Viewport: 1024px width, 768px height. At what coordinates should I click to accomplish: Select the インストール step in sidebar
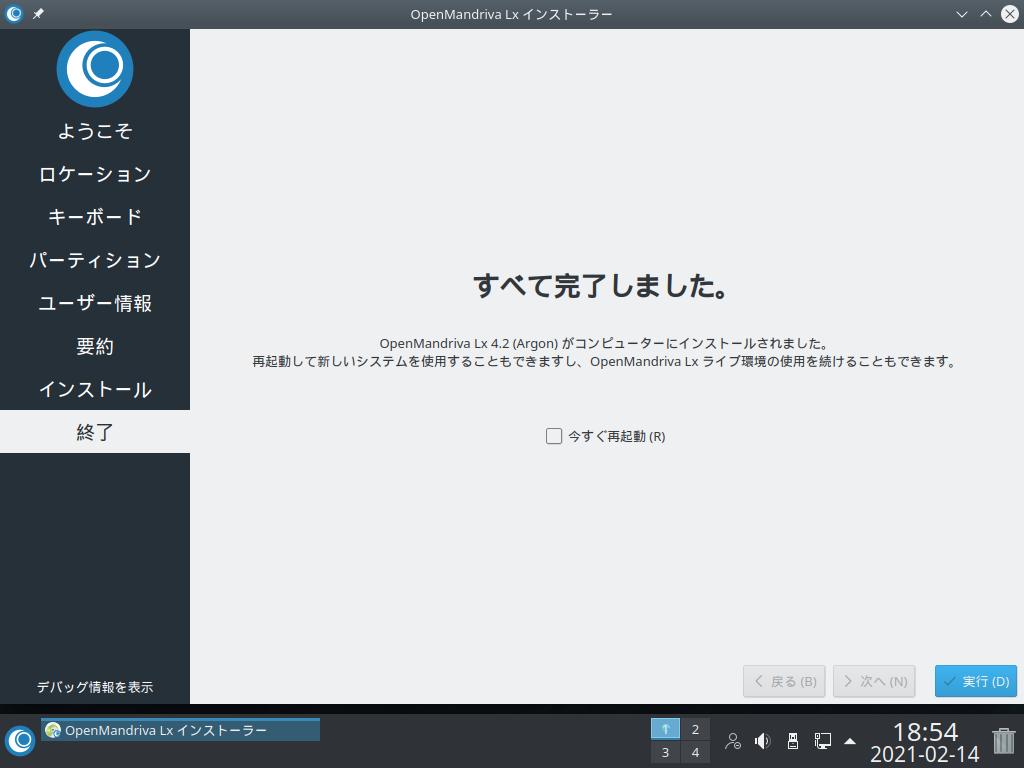pyautogui.click(x=95, y=389)
